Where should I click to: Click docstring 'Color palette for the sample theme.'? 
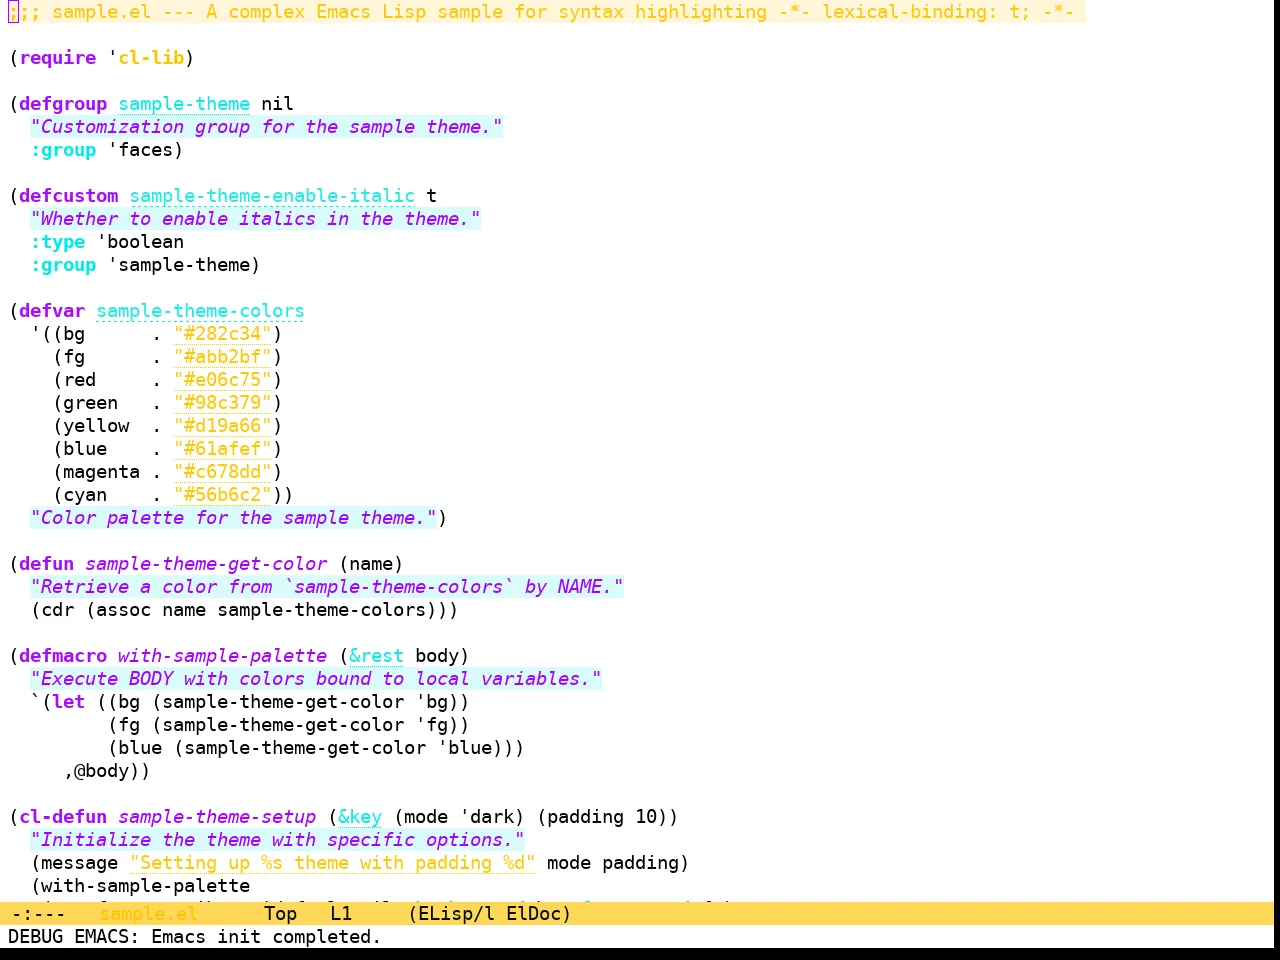click(x=233, y=518)
